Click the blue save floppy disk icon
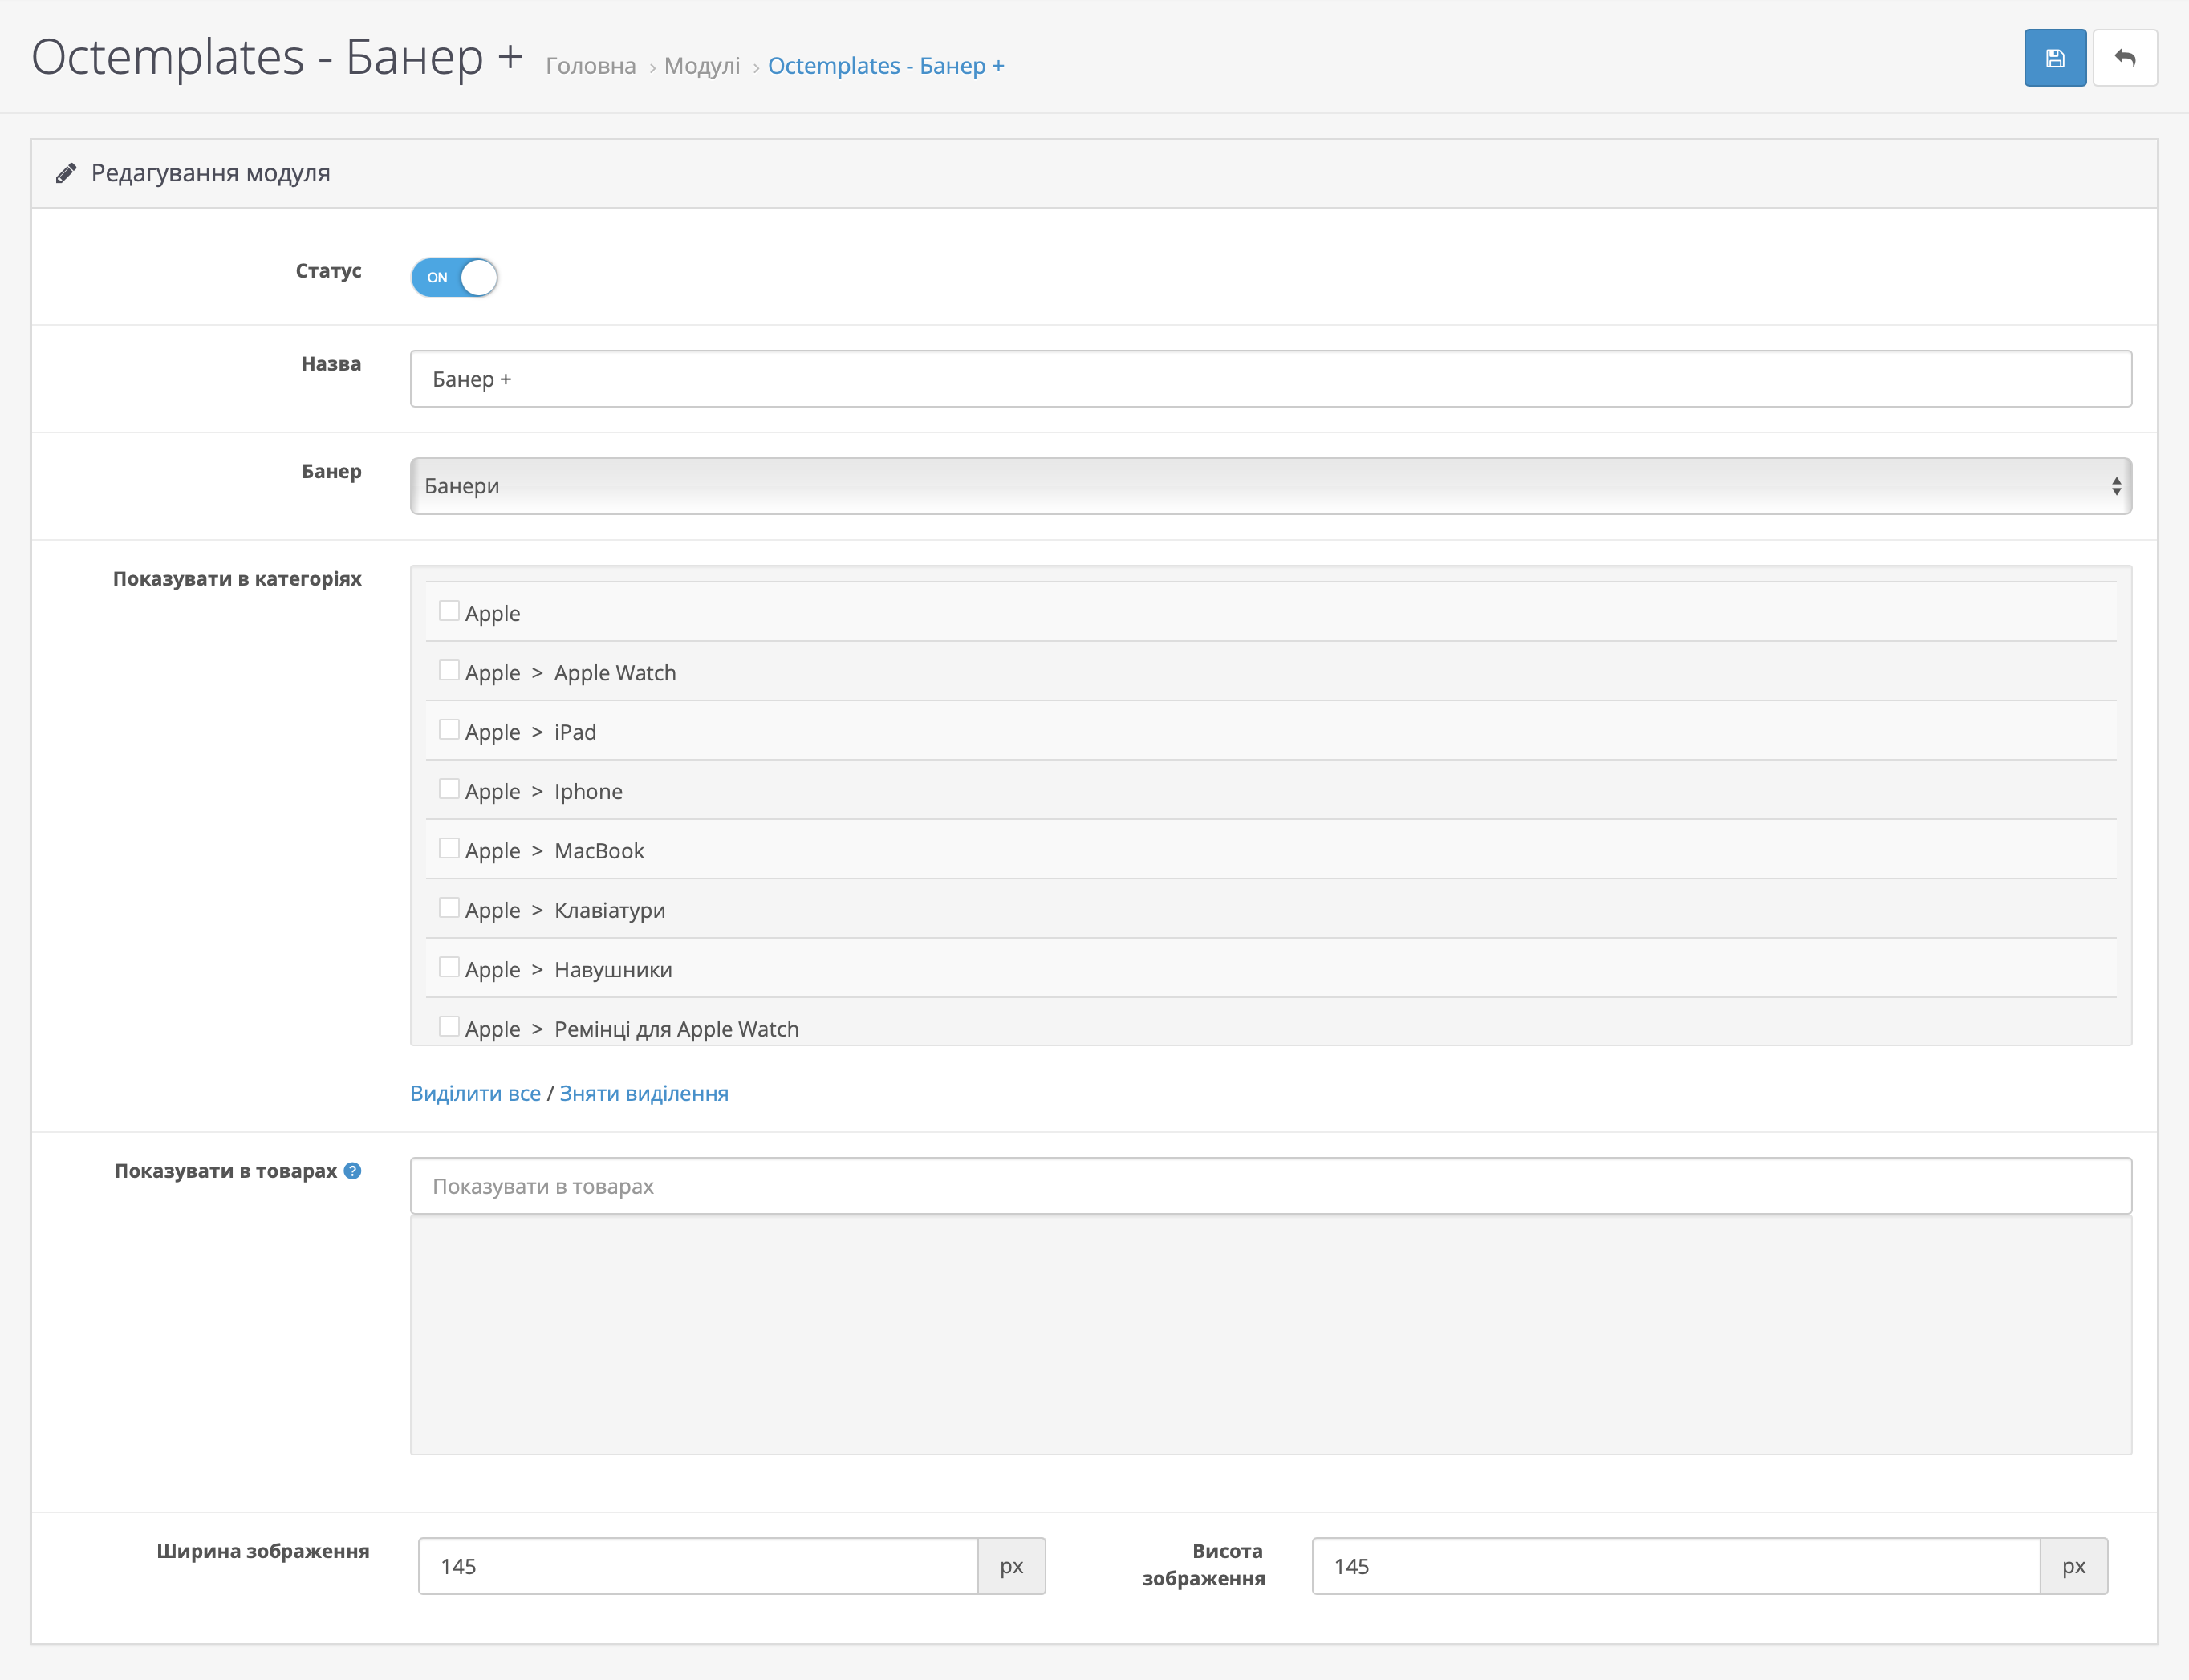Viewport: 2189px width, 1680px height. coord(2054,58)
